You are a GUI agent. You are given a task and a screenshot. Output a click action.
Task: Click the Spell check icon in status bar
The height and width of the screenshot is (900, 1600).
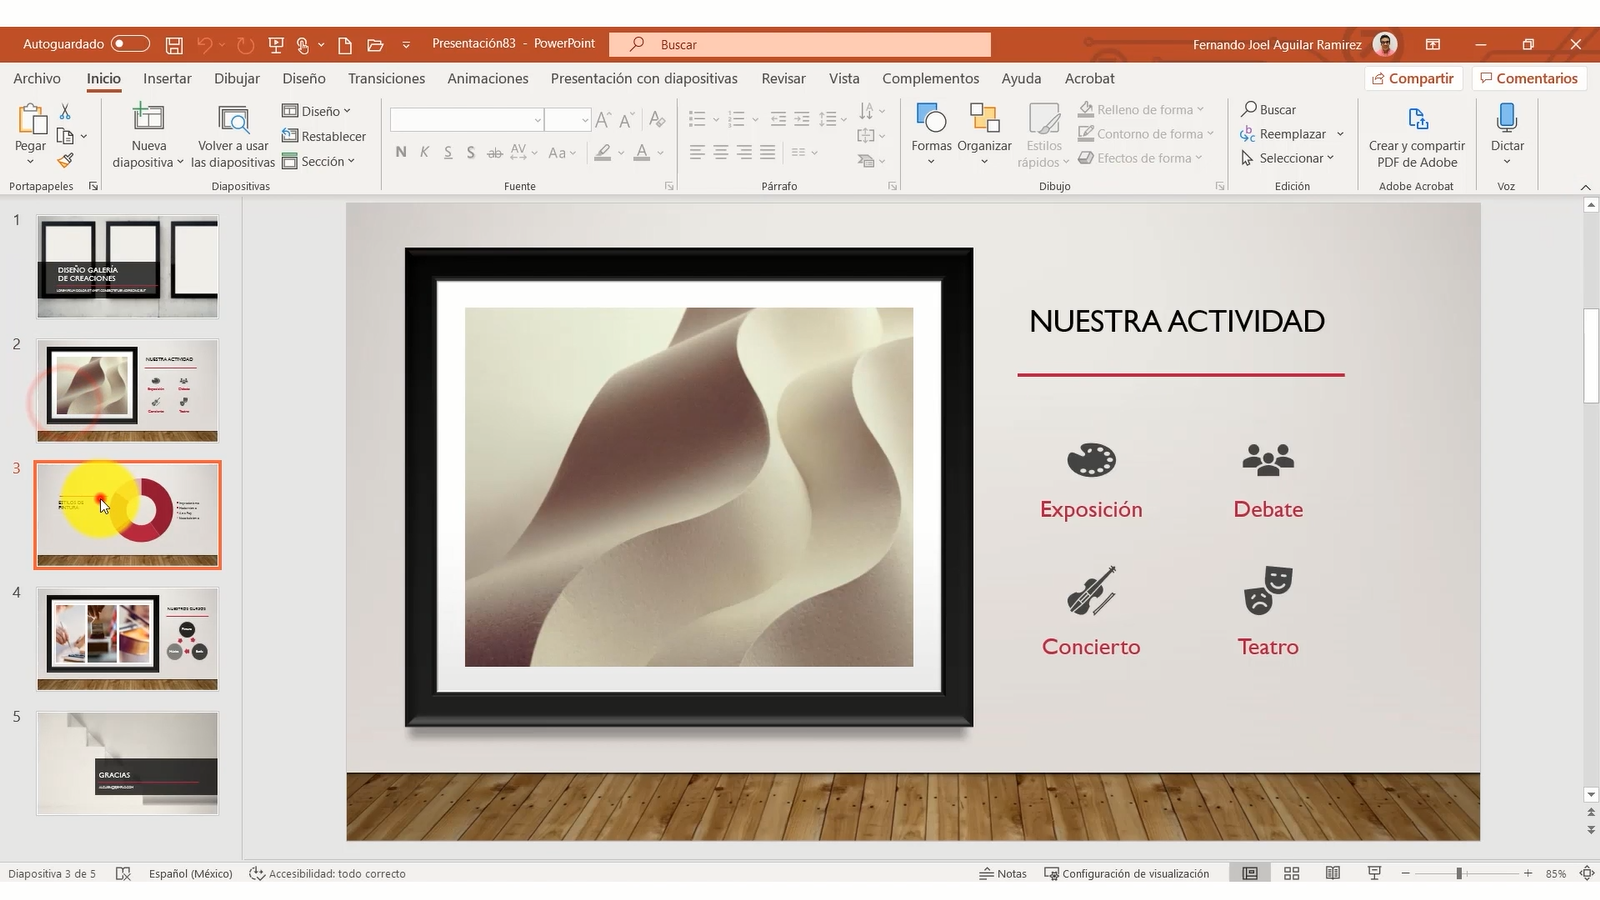[123, 873]
